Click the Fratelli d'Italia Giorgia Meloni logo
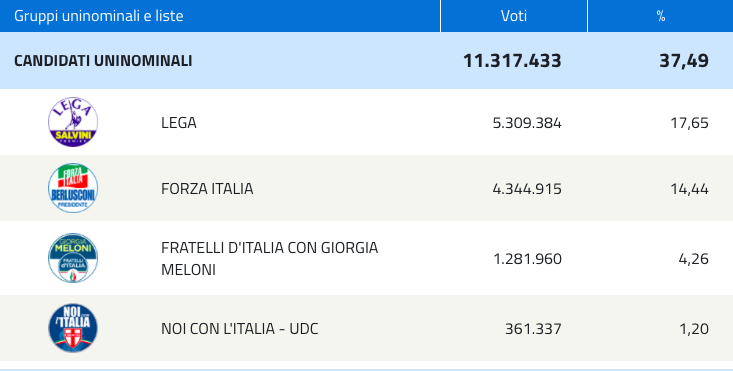Screen dimensions: 733x371 (73, 258)
